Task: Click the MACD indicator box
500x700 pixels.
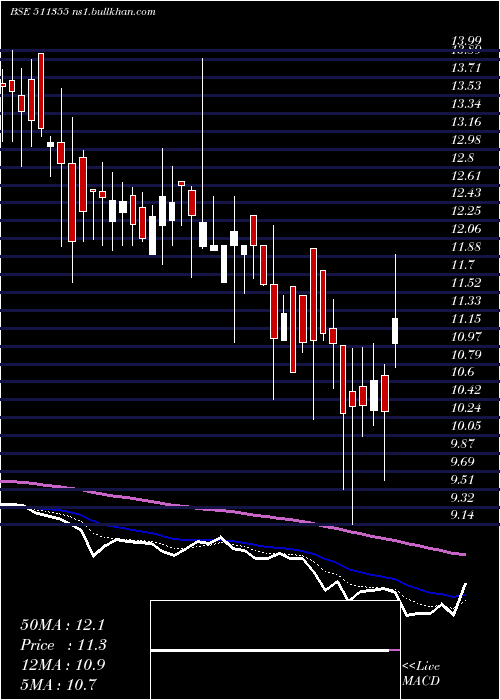Action: click(x=275, y=650)
